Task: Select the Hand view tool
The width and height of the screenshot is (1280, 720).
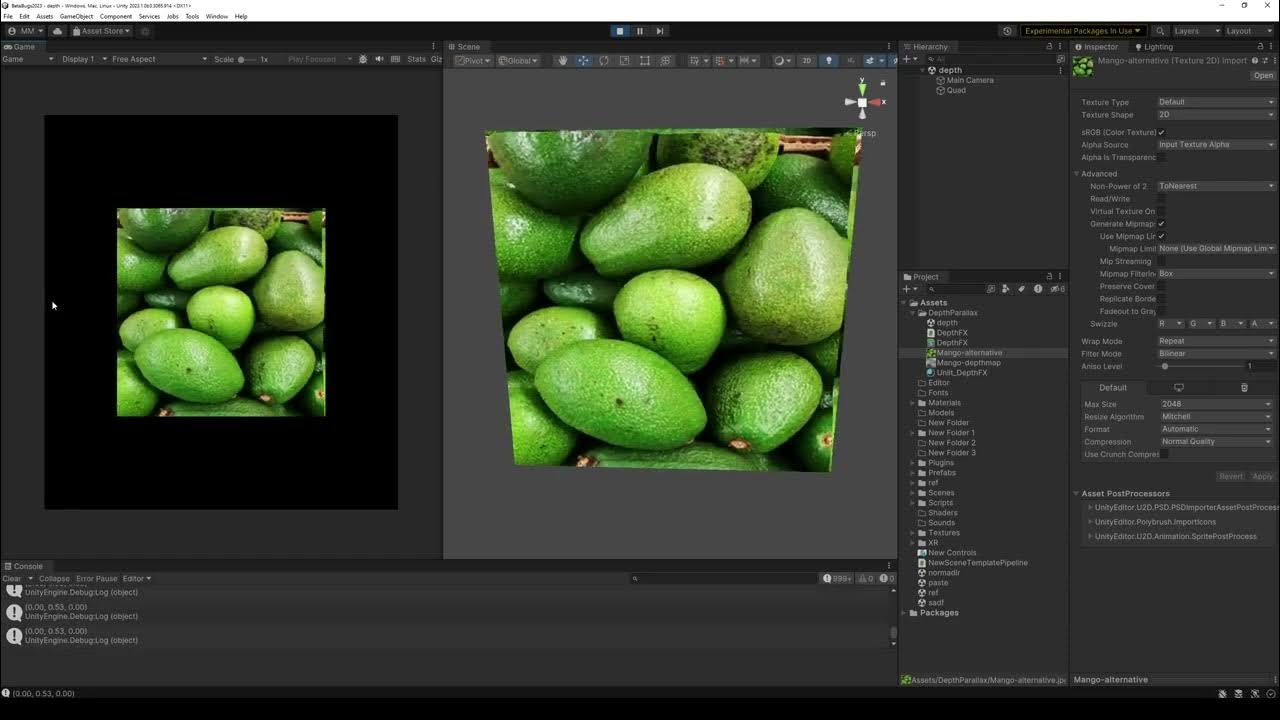Action: click(563, 60)
